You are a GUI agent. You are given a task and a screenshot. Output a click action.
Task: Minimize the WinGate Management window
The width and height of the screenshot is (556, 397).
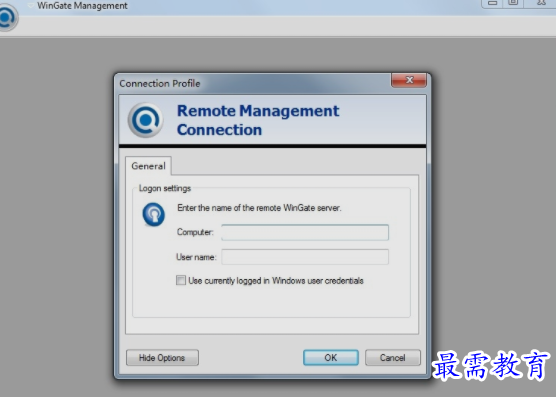point(492,3)
